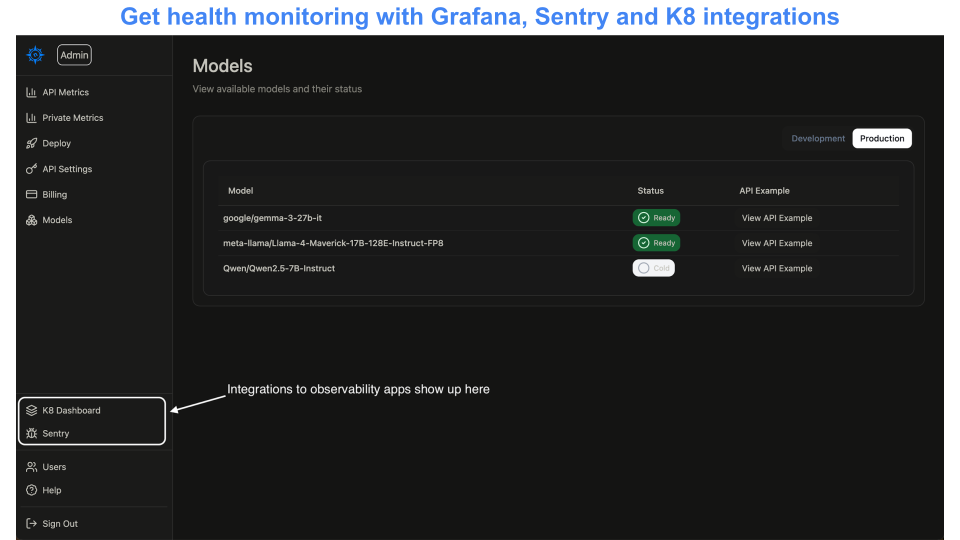Click the Billing card icon
The image size is (960, 540).
coord(31,194)
